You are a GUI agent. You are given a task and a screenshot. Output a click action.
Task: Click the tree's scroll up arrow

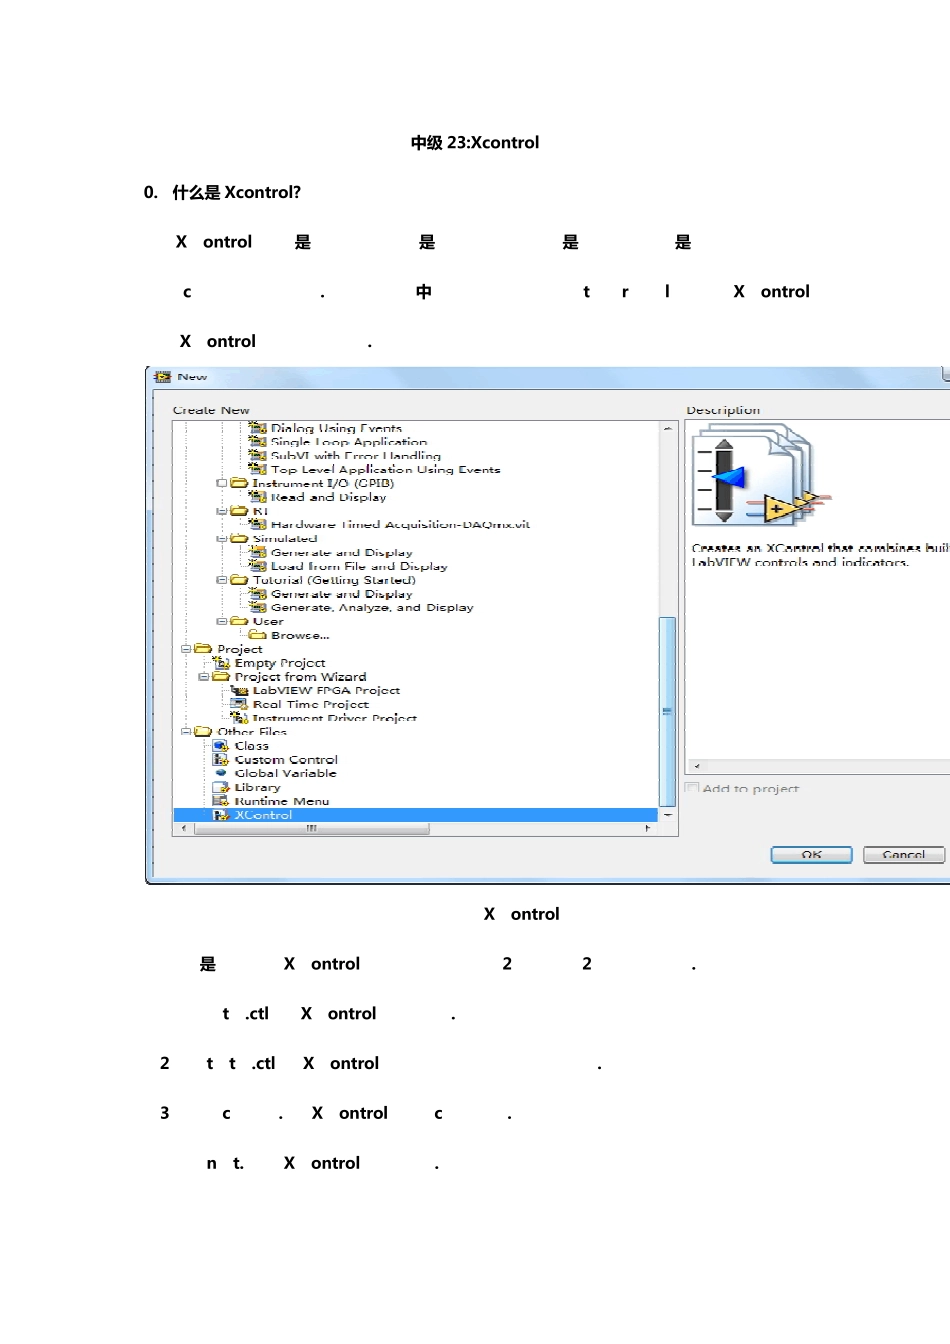667,428
